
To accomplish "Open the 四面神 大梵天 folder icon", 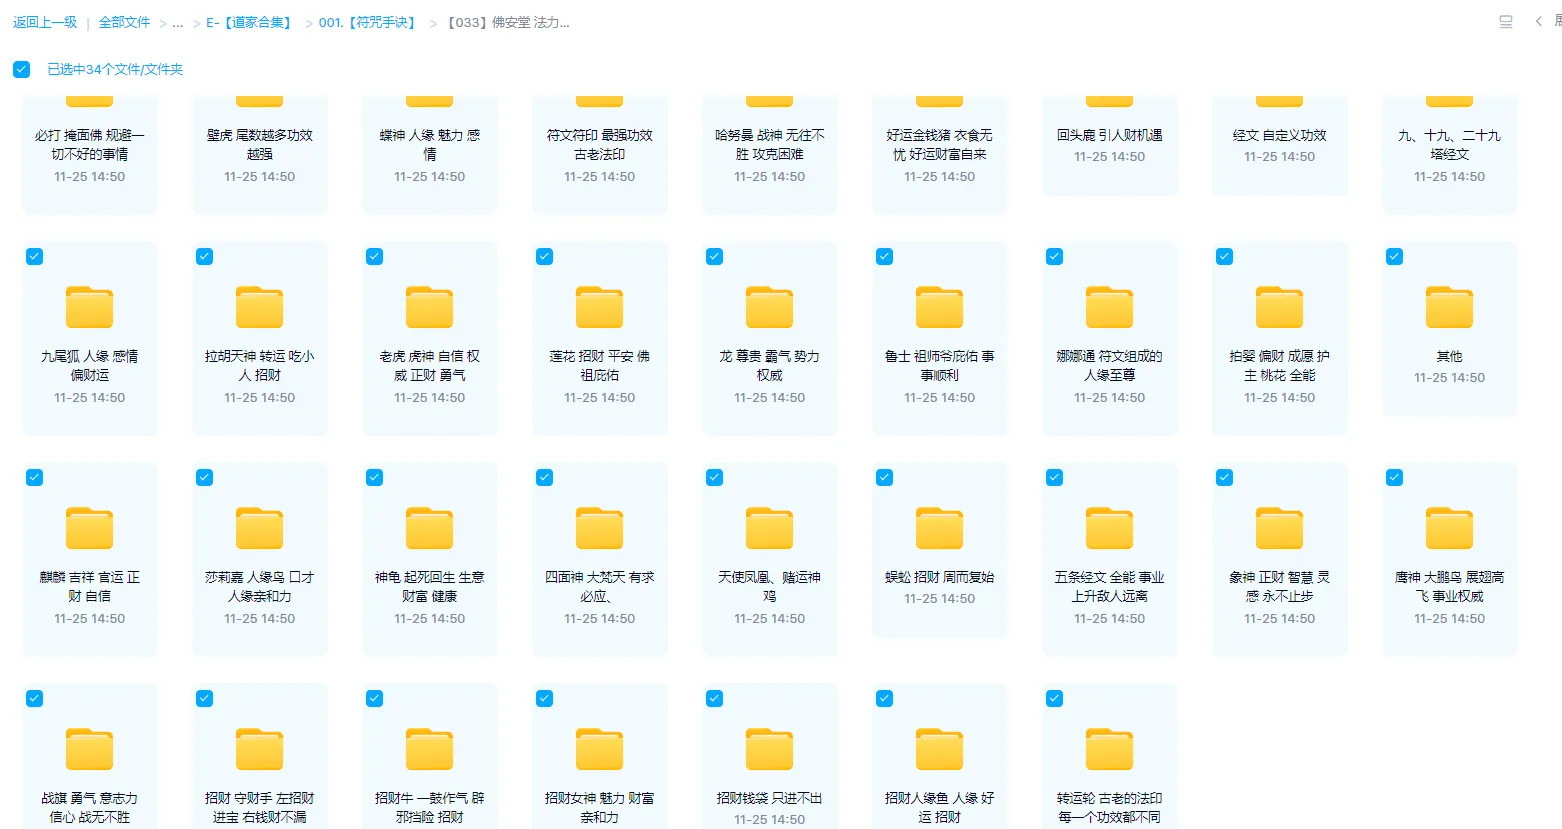I will (x=600, y=528).
